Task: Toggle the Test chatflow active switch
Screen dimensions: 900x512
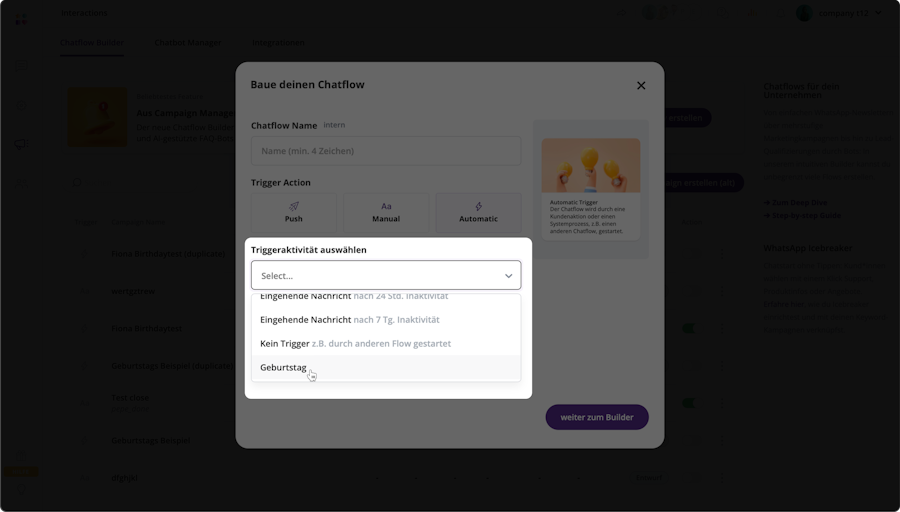Action: coord(688,402)
